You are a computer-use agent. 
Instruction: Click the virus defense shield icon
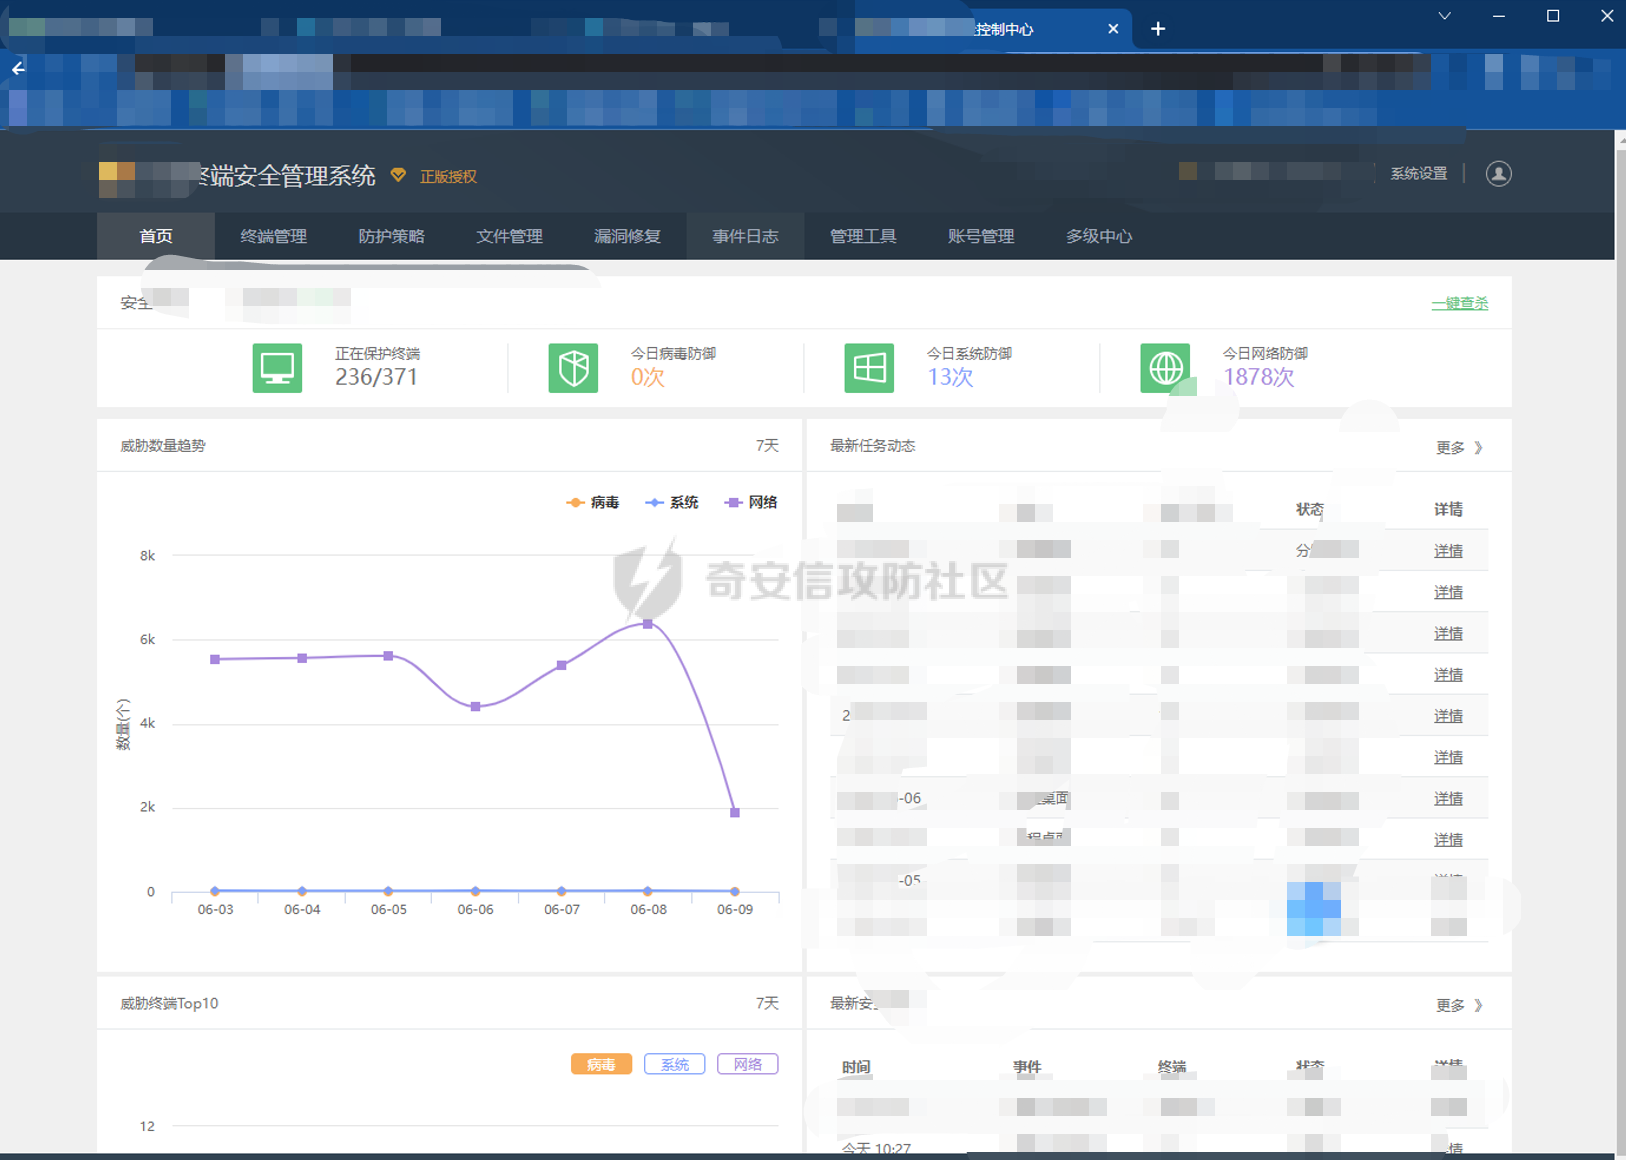point(573,368)
